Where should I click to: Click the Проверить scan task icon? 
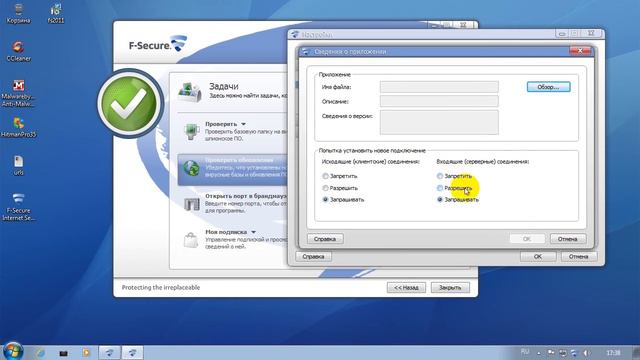[x=191, y=131]
